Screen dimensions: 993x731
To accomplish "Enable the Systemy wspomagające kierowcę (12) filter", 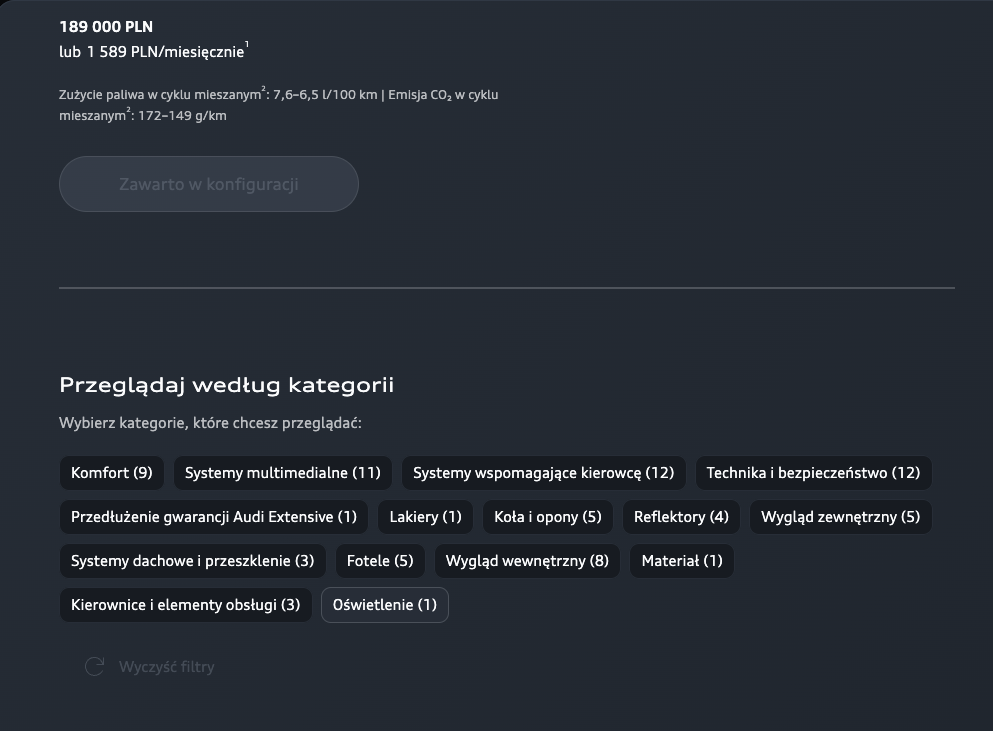I will [543, 473].
